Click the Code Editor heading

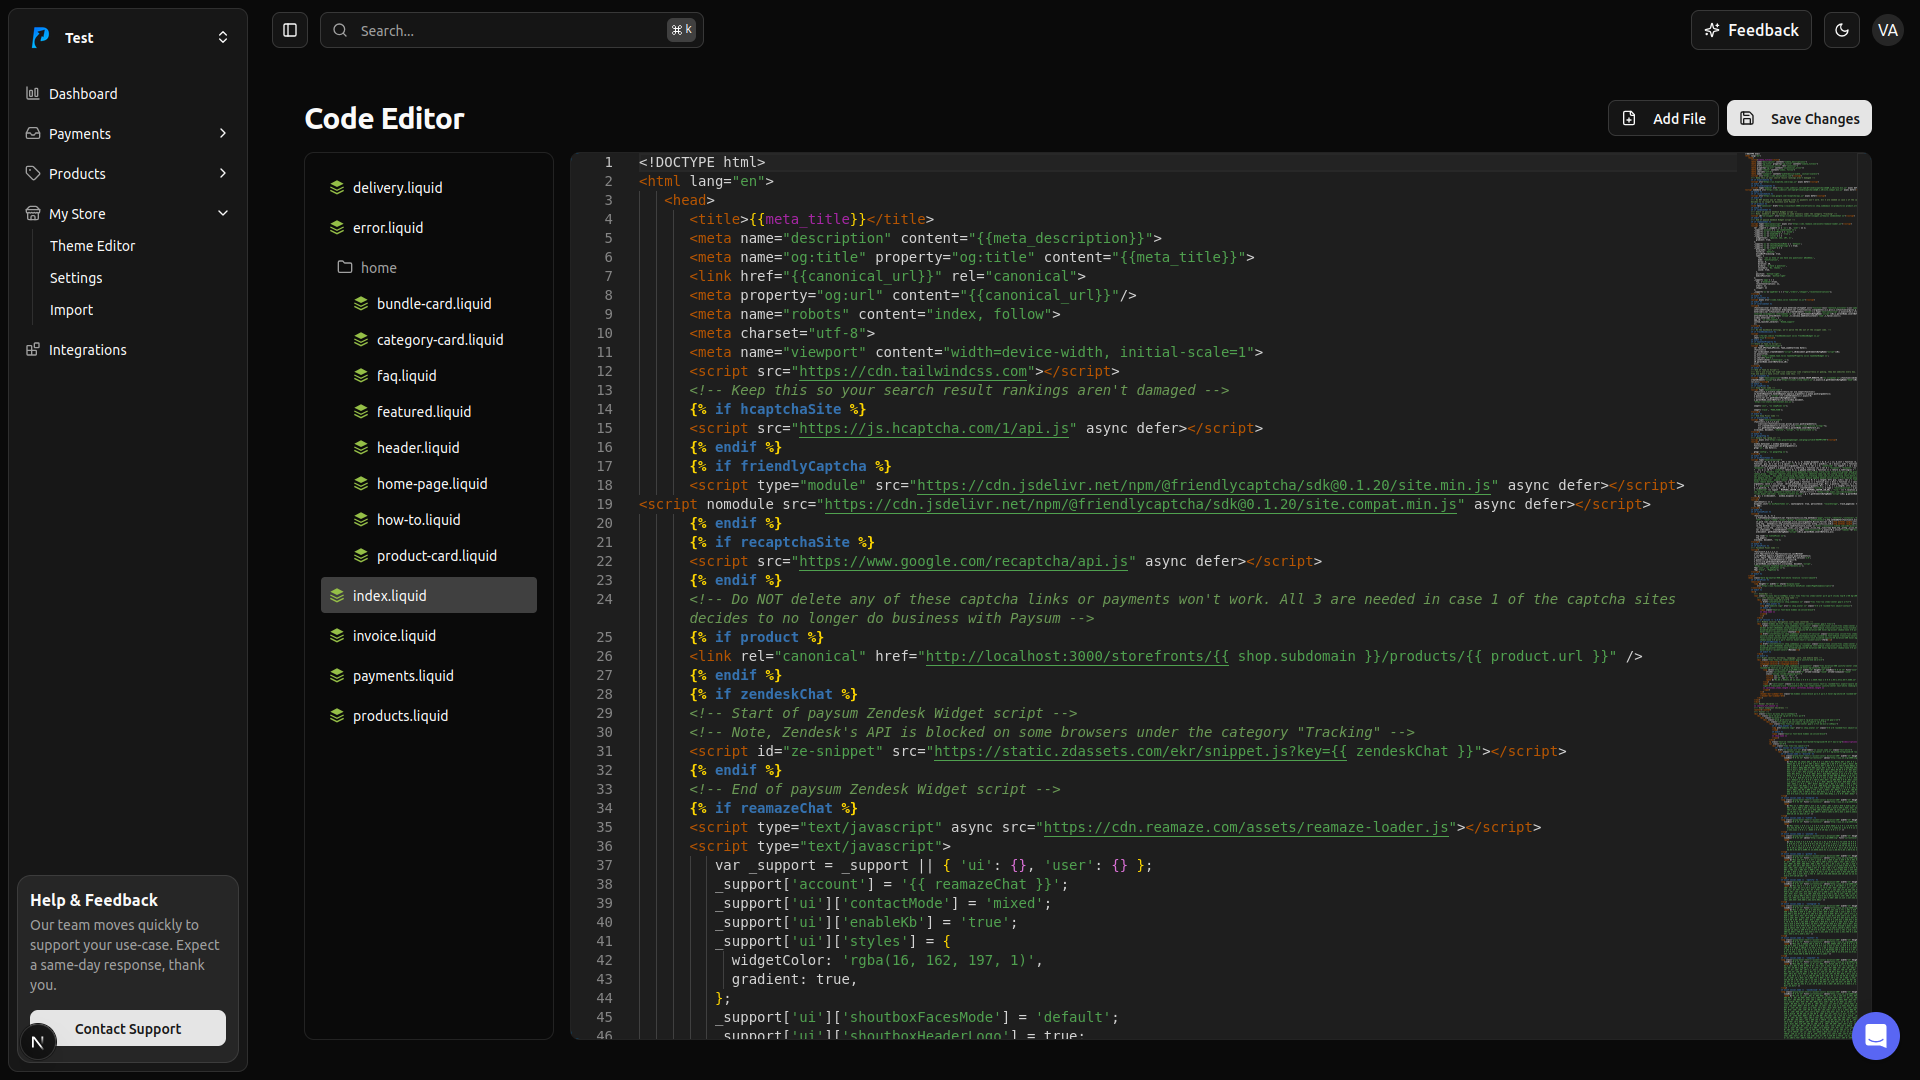tap(384, 118)
